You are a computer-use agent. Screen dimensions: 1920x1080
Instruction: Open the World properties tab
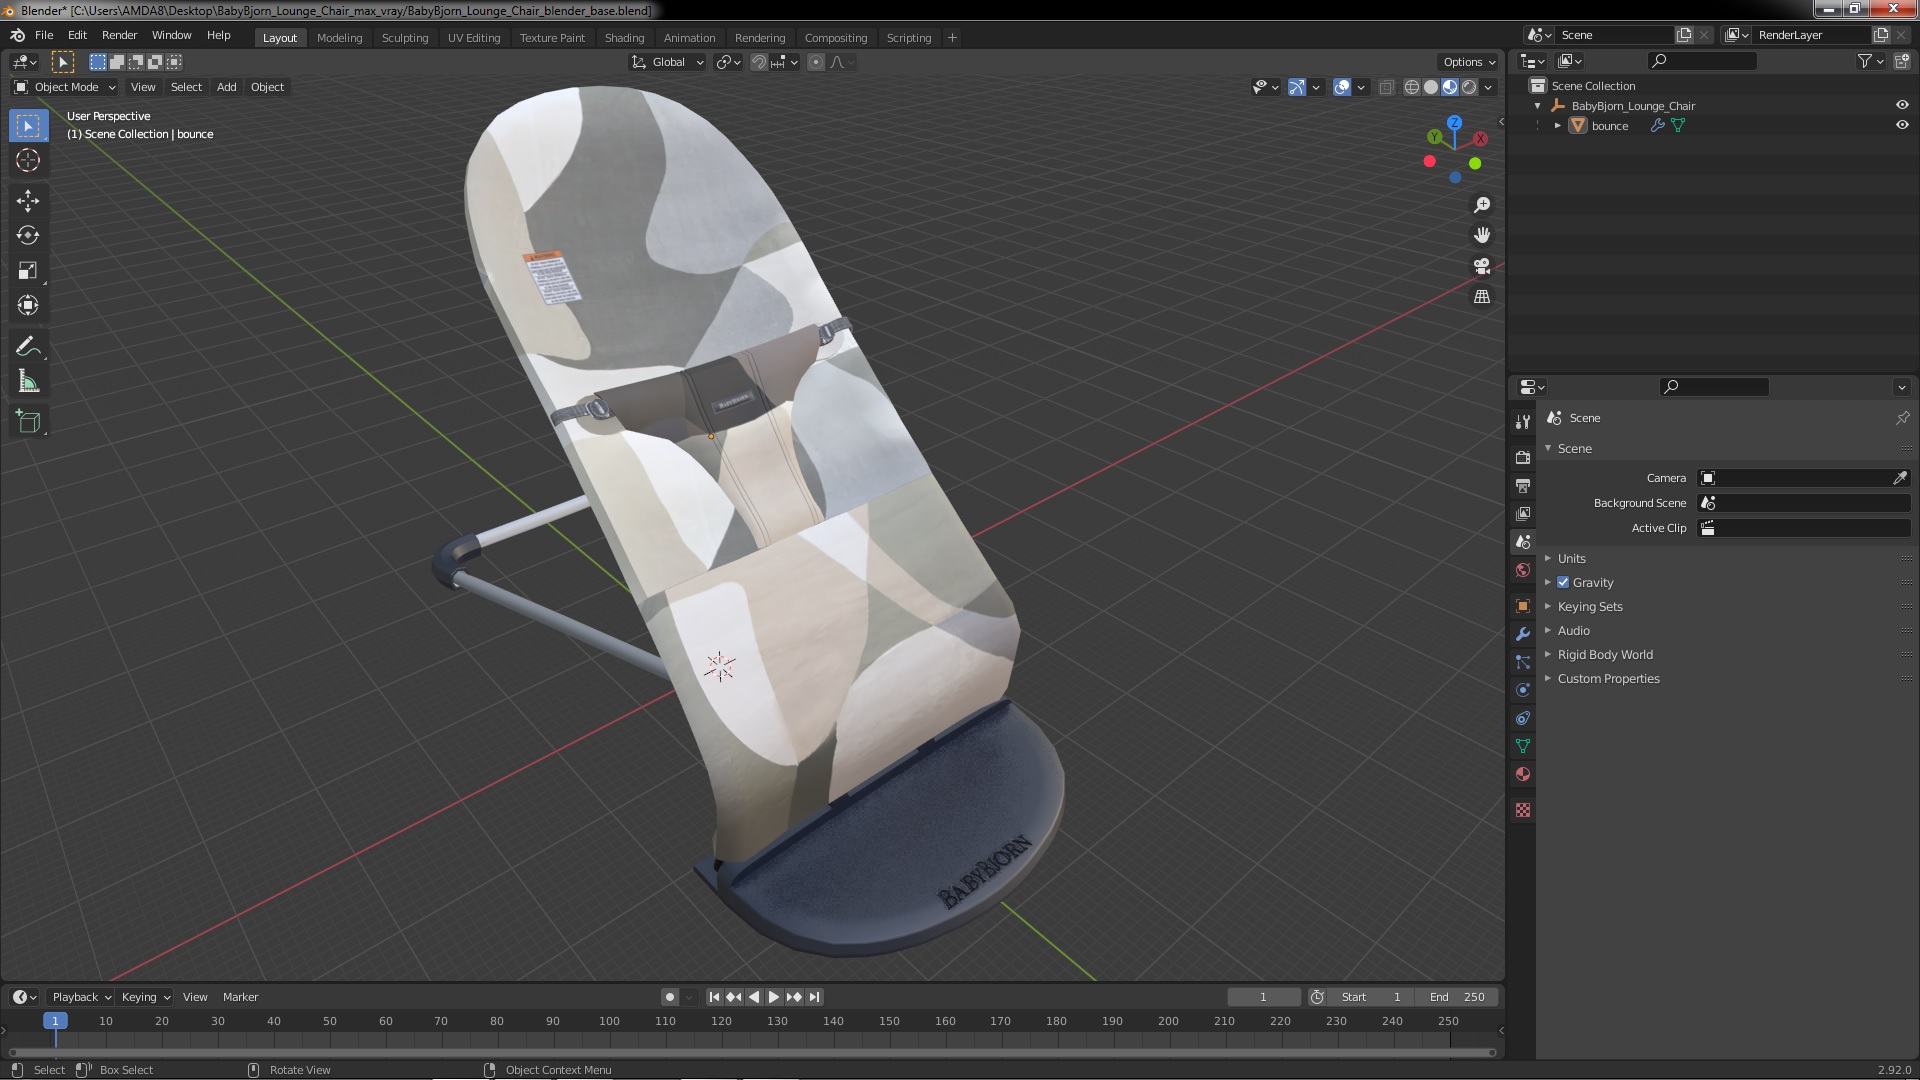(x=1523, y=570)
